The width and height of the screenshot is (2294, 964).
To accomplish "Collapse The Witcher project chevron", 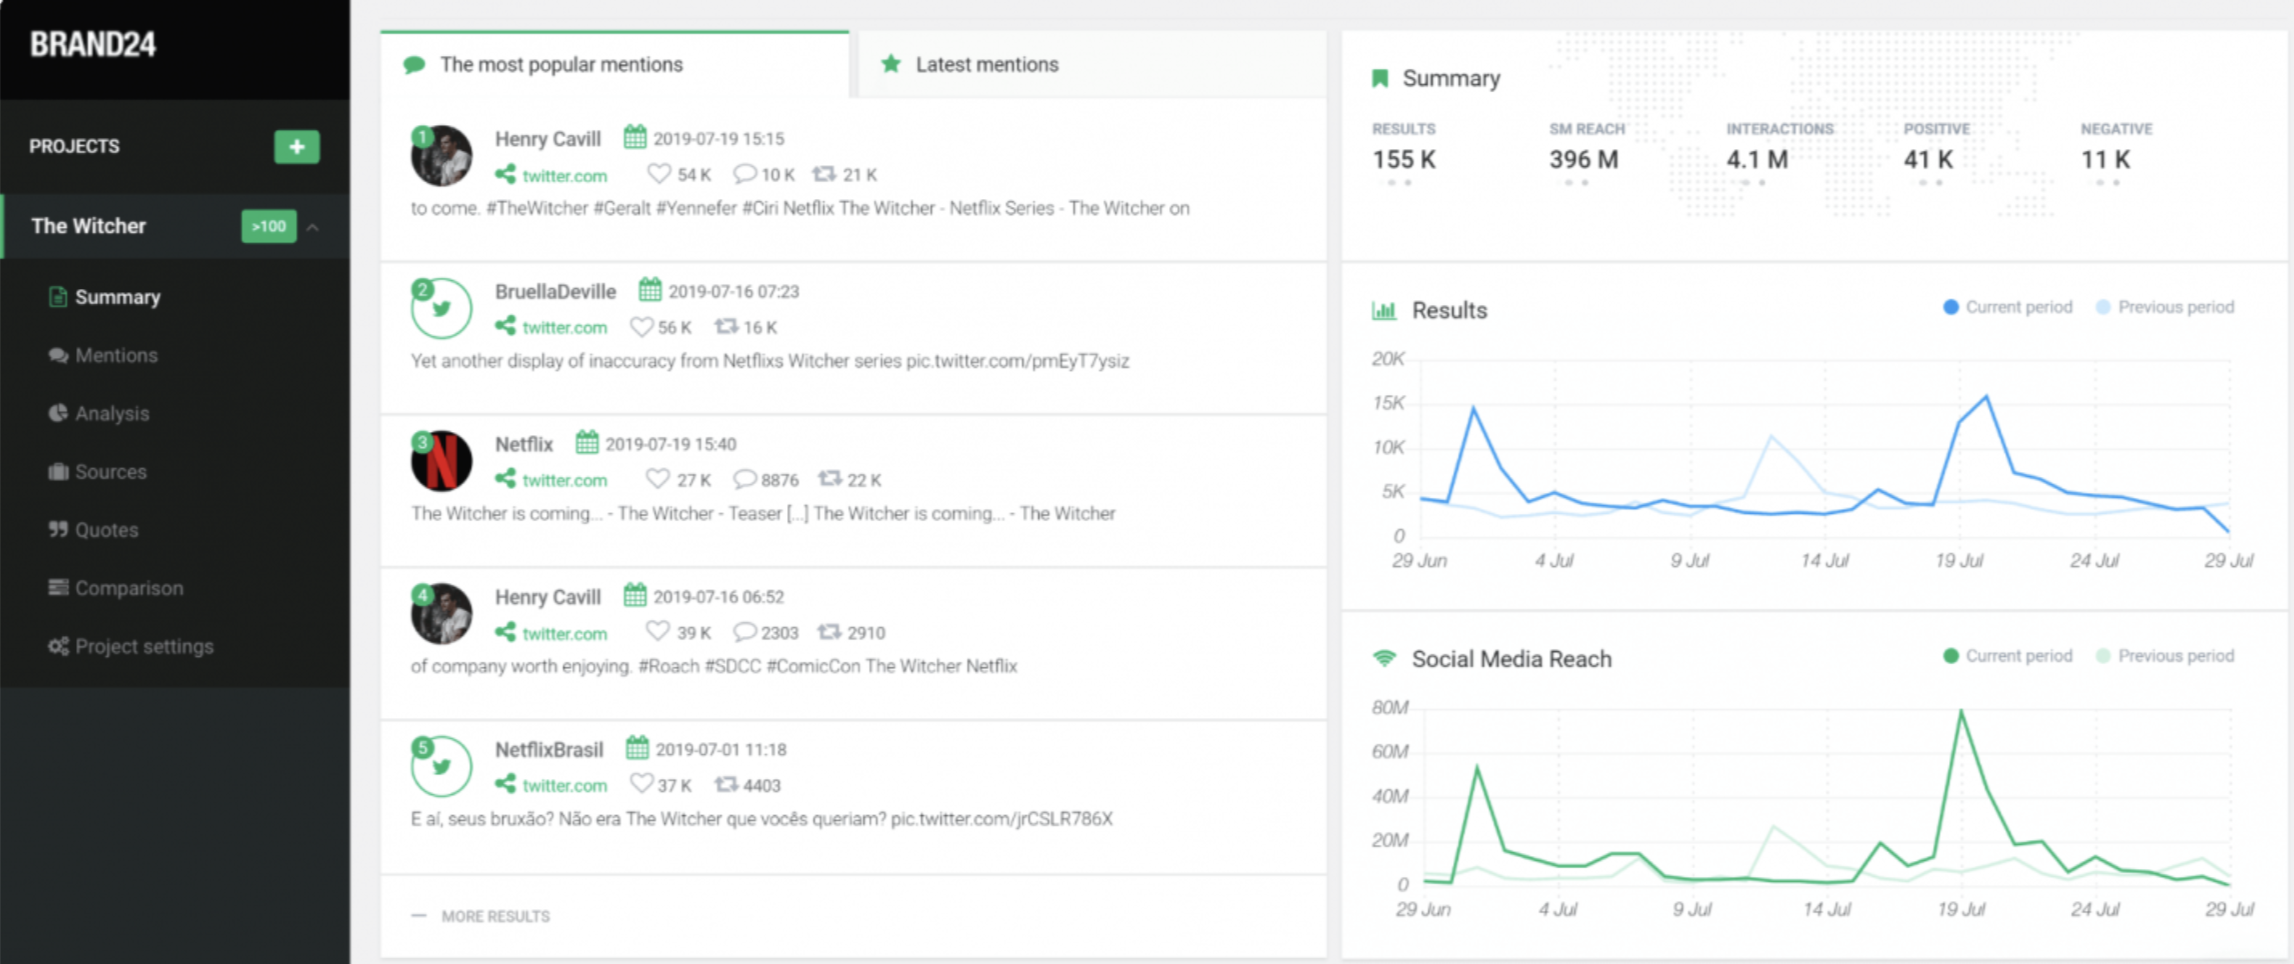I will click(x=313, y=227).
